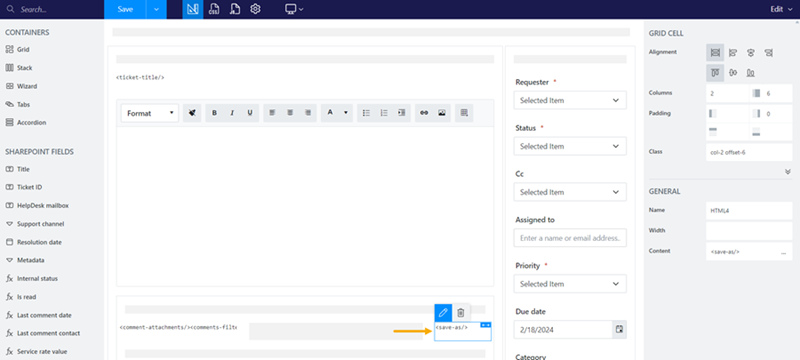Set horizontal alignment to left
The height and width of the screenshot is (360, 800).
tap(733, 53)
